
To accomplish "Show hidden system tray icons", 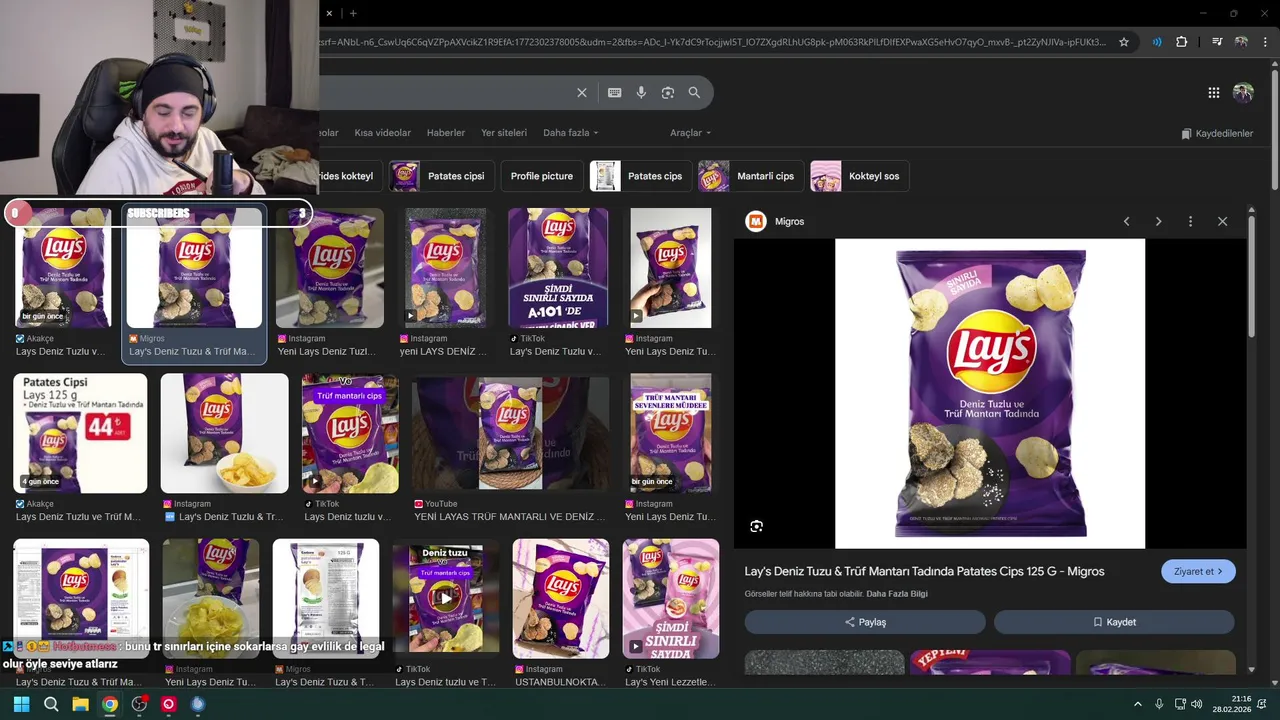I will point(1137,704).
